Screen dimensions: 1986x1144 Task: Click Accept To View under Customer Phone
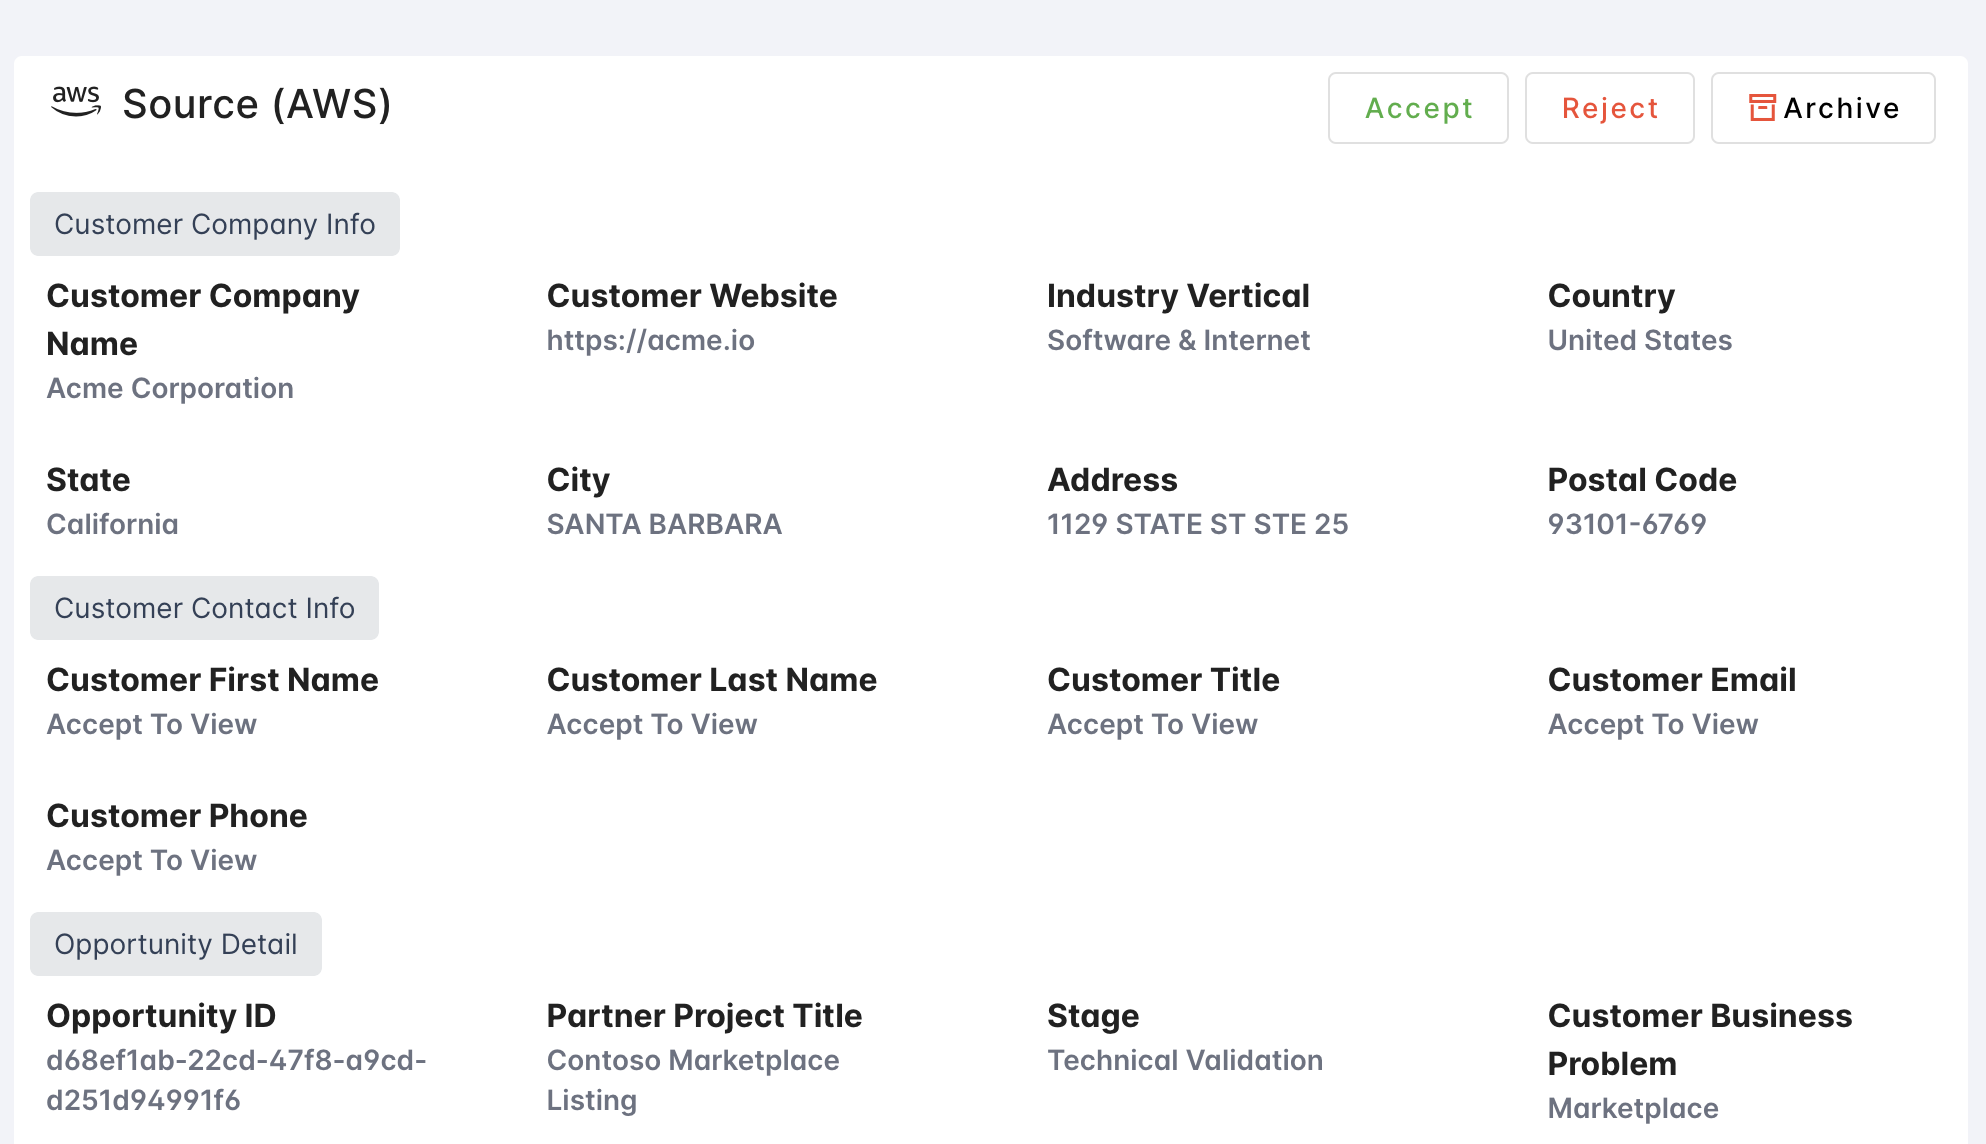[x=152, y=860]
